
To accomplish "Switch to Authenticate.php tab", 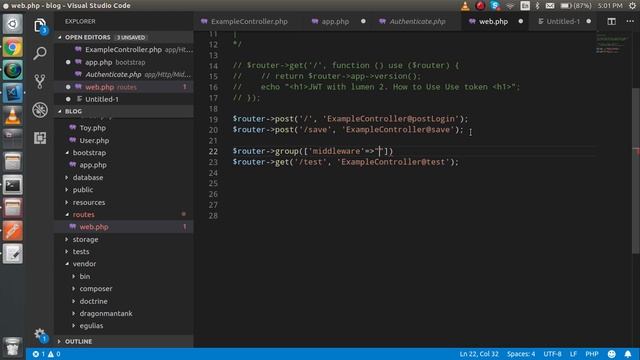I will pos(417,21).
